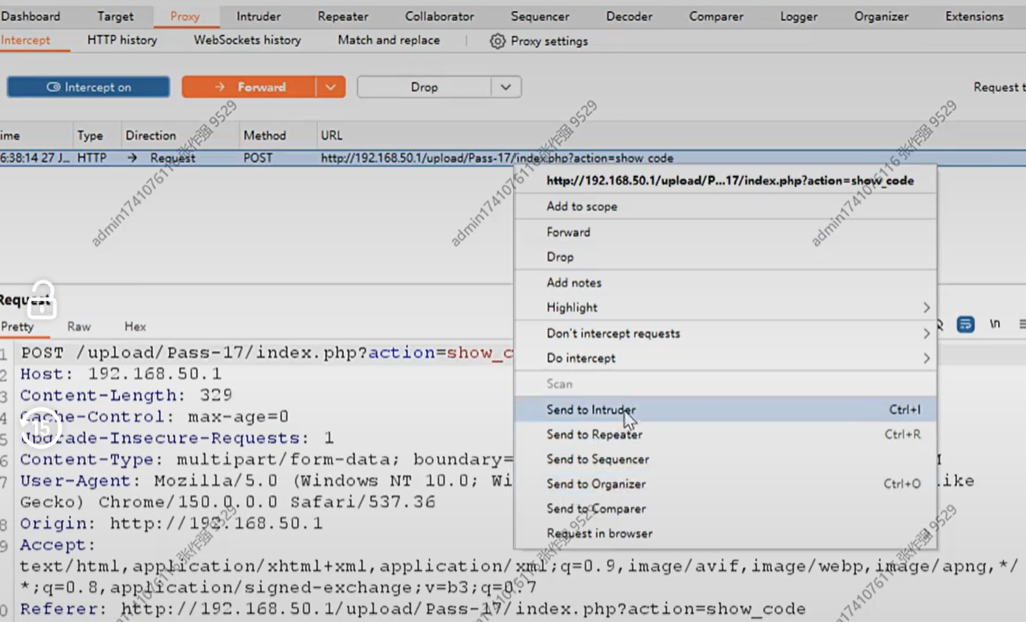
Task: Select the Intercept sub-tab
Action: point(26,40)
